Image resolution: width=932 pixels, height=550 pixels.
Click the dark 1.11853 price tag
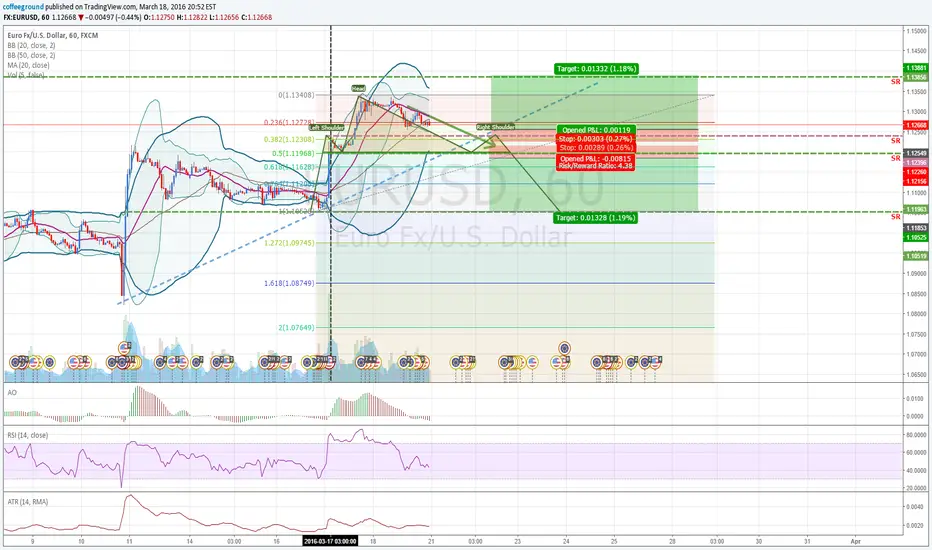915,228
